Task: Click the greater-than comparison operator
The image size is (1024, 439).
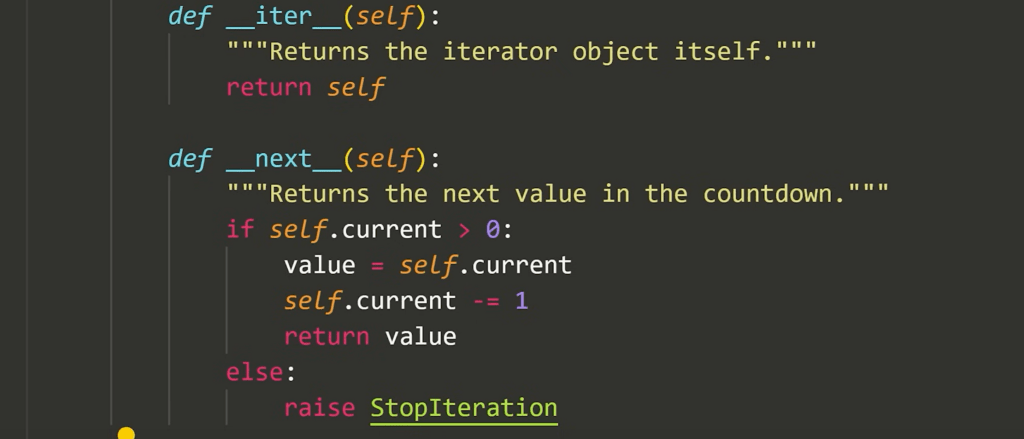Action: pos(463,229)
